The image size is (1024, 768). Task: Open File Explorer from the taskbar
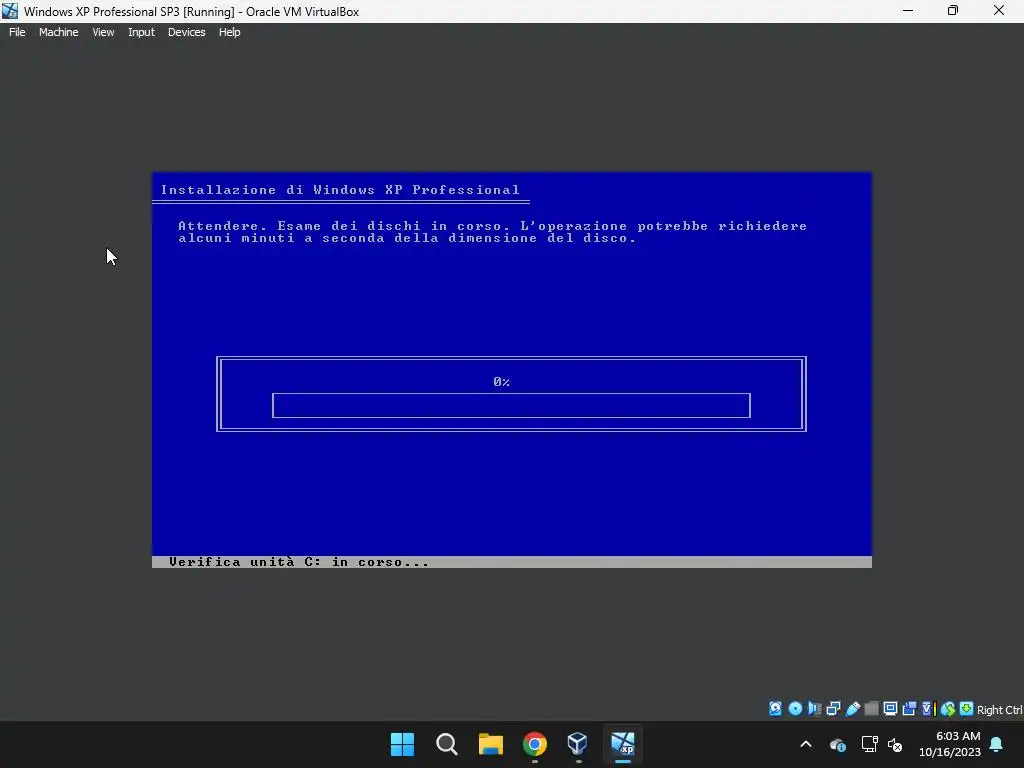click(x=490, y=744)
